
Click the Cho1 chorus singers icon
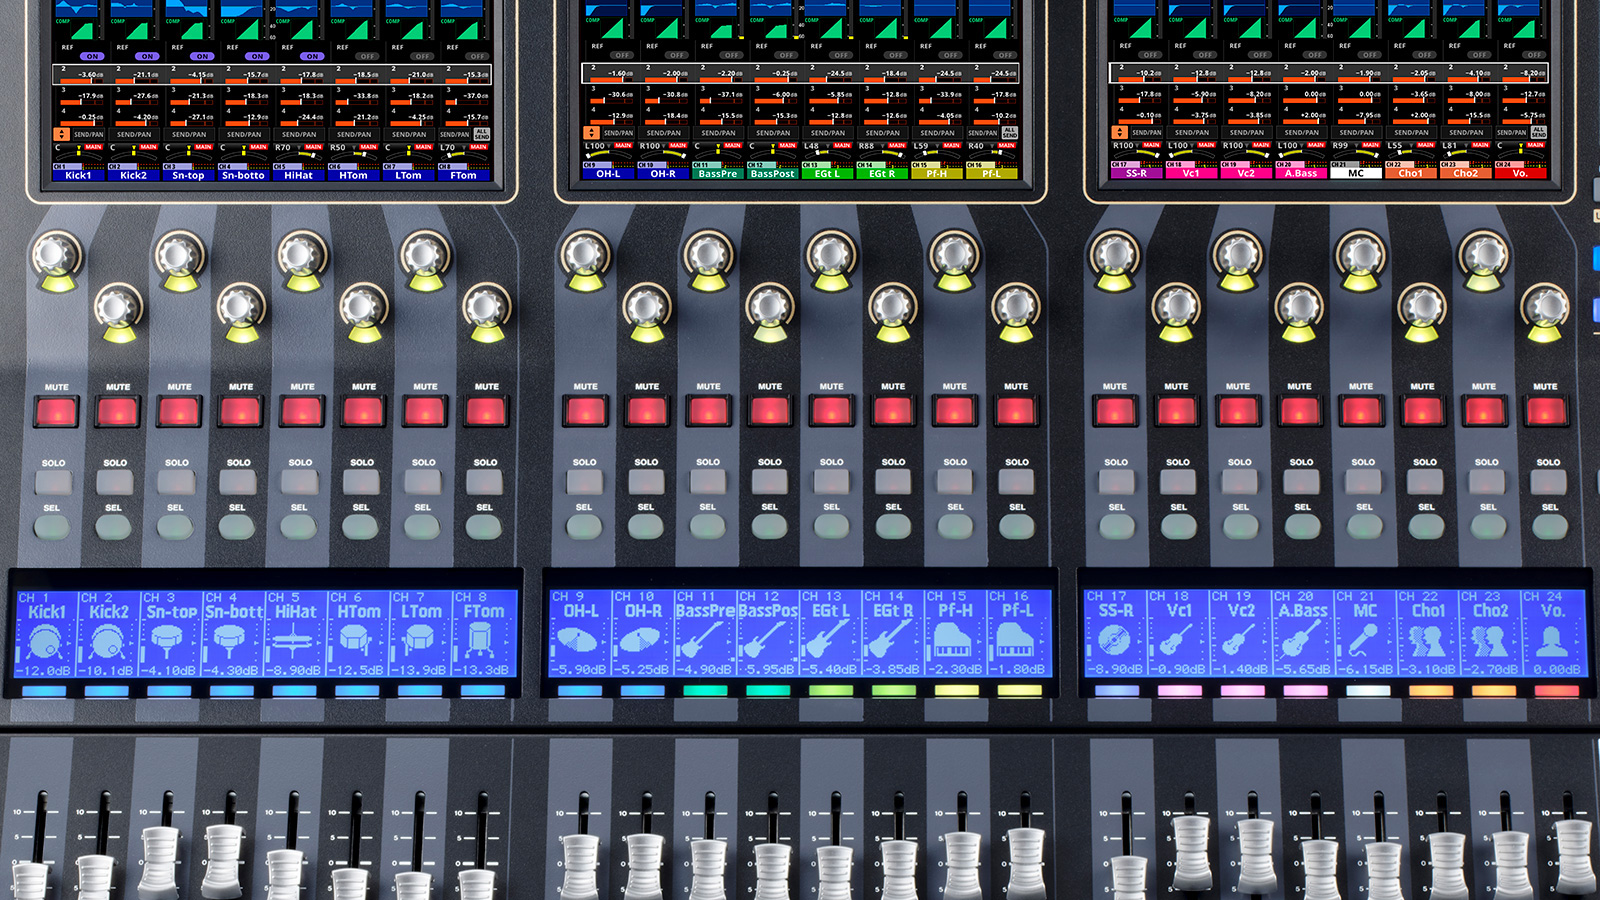tap(1428, 640)
